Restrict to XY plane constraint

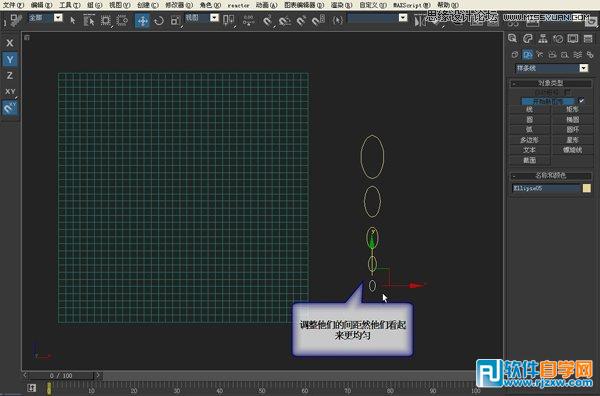(10, 91)
